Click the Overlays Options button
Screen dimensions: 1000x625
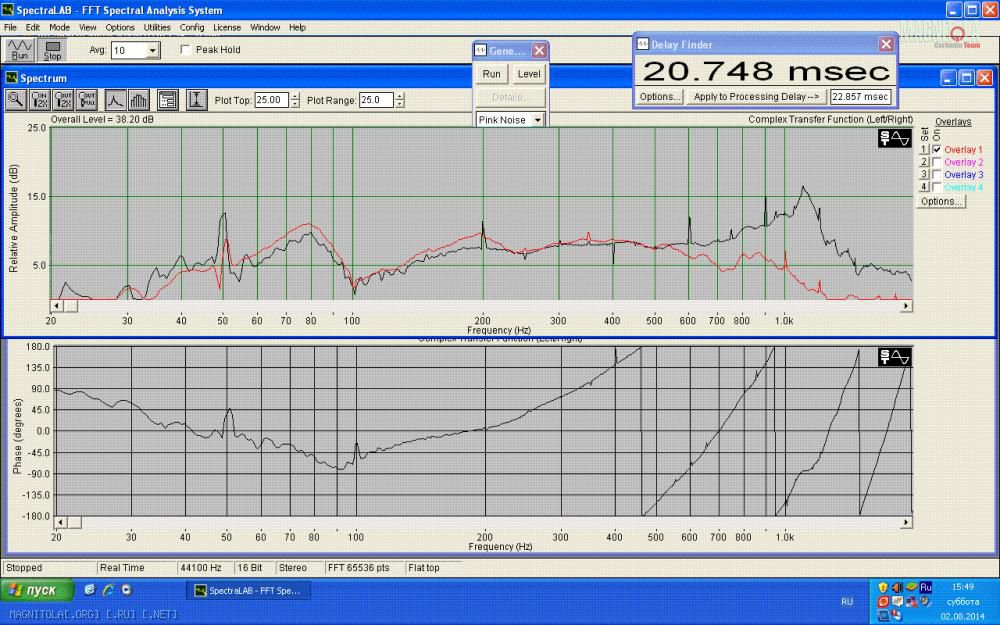pos(941,201)
